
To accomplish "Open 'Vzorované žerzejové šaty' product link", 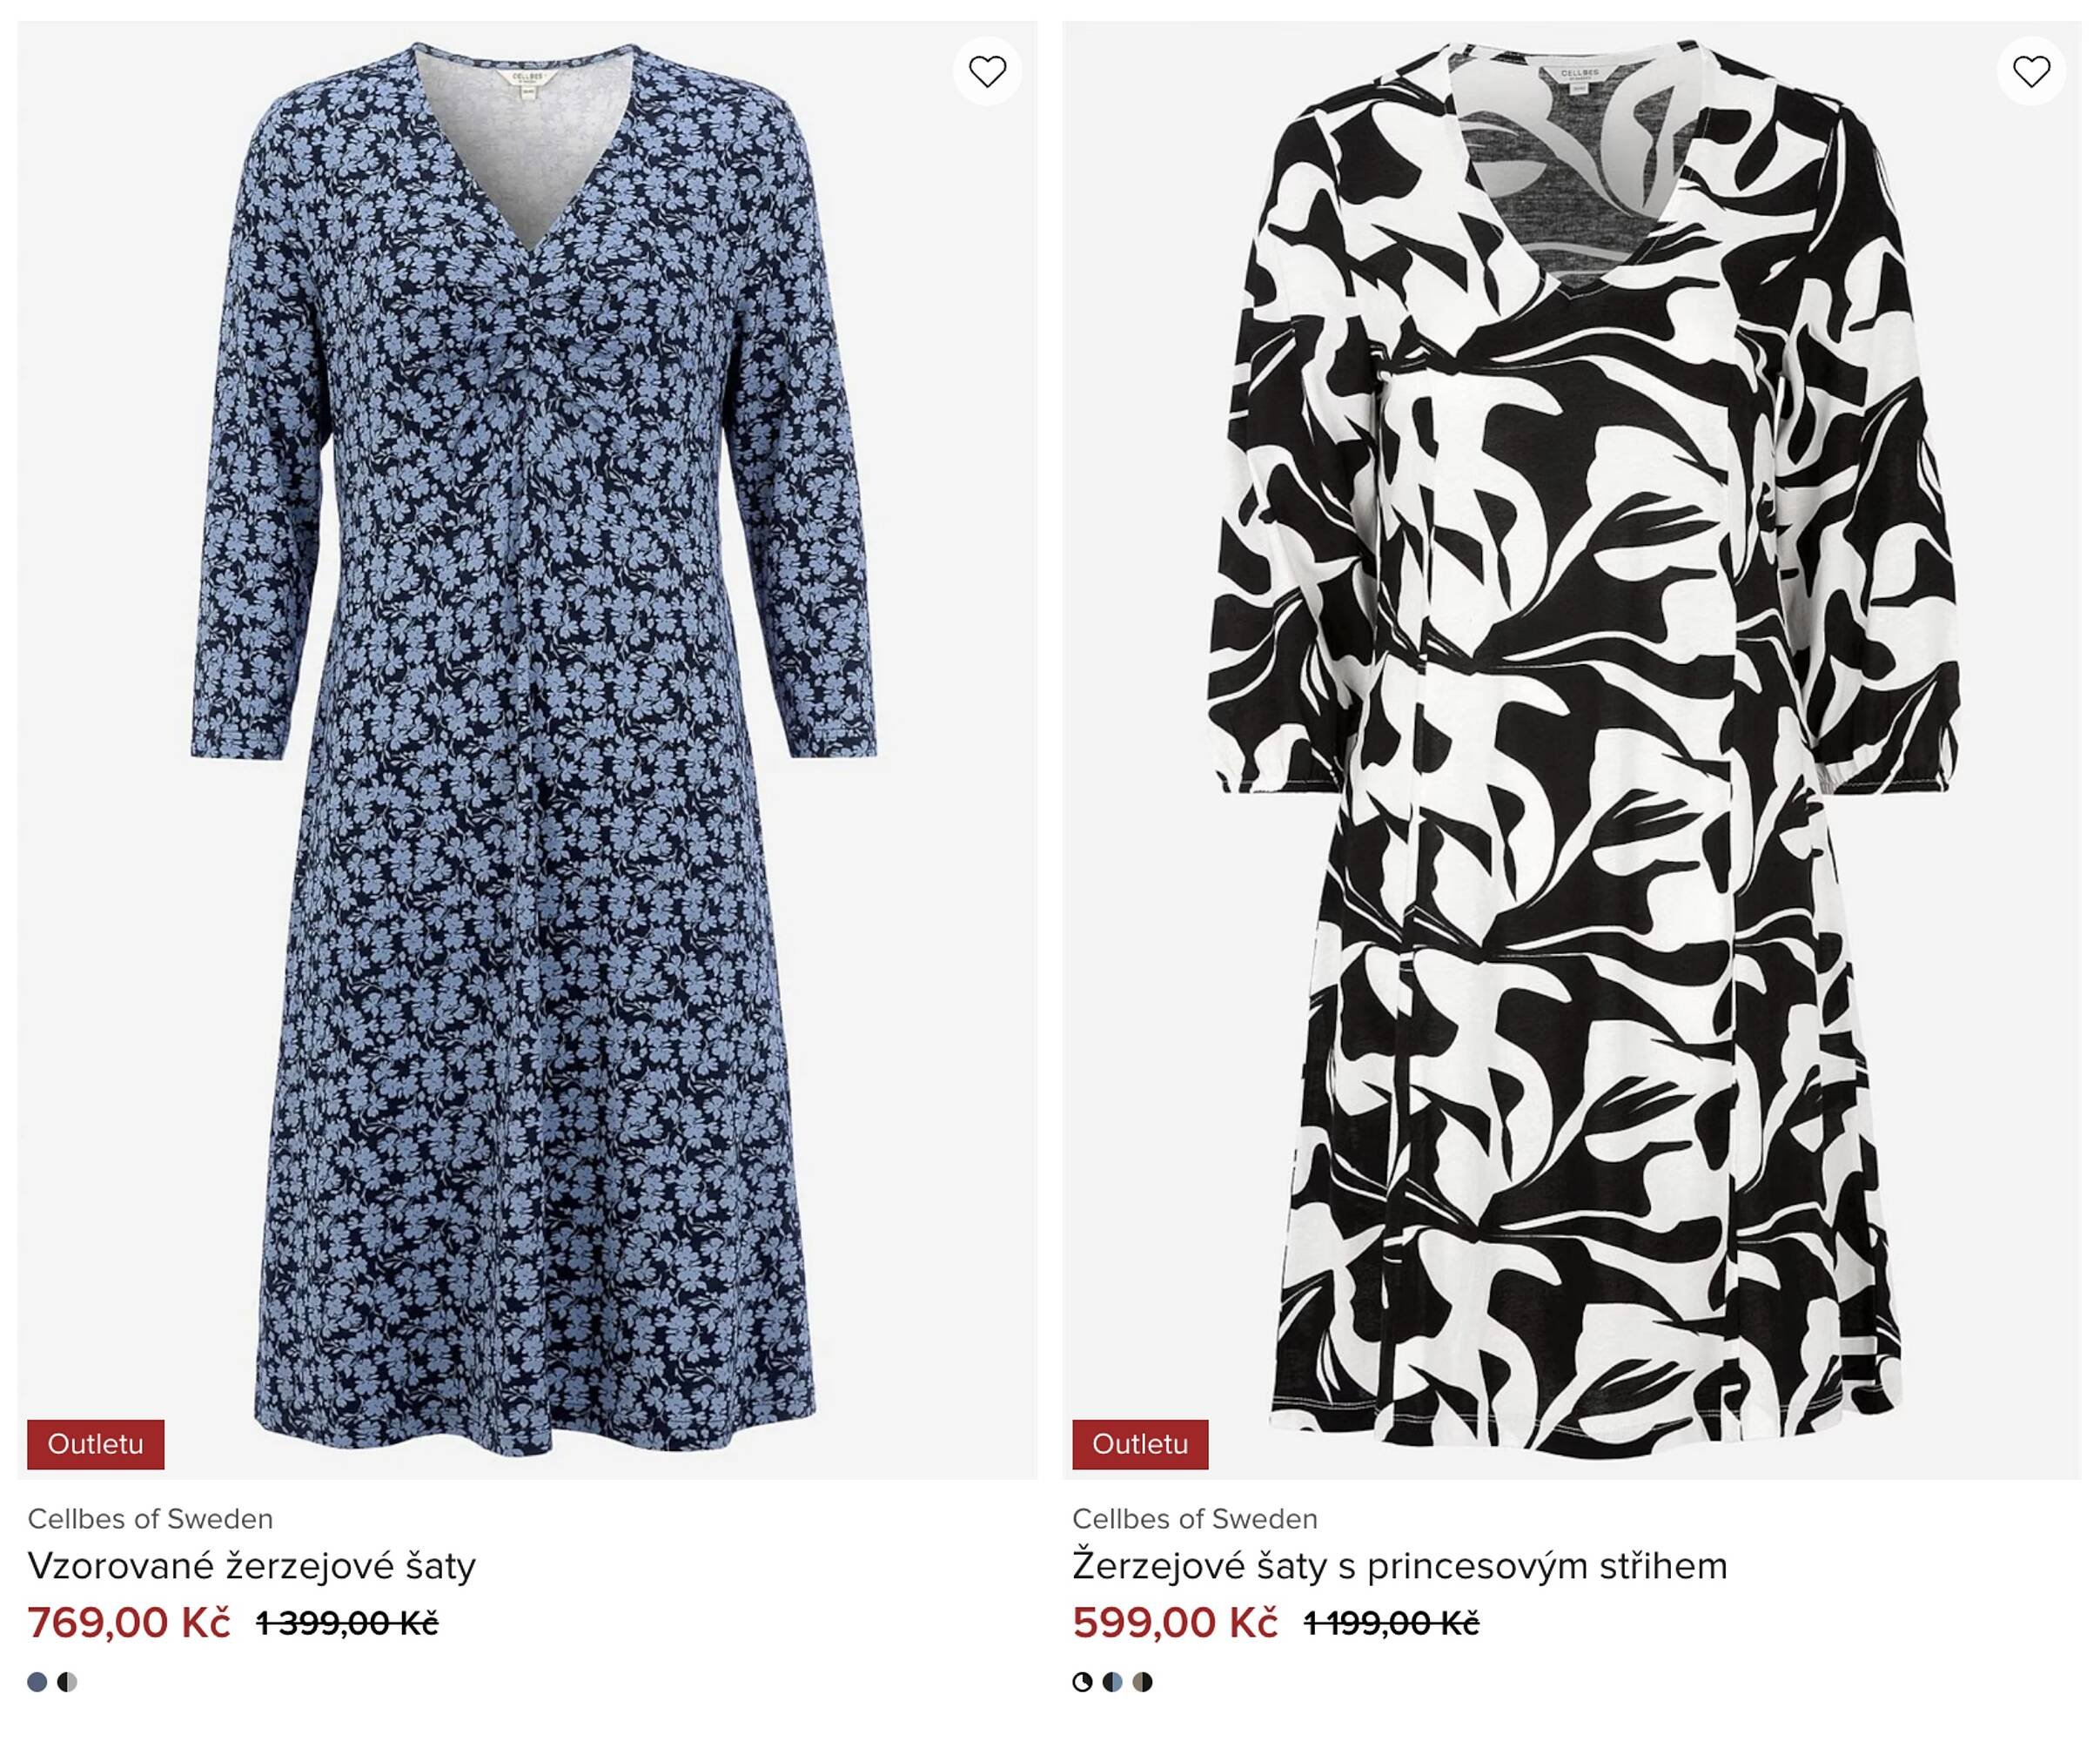I will click(x=251, y=1565).
